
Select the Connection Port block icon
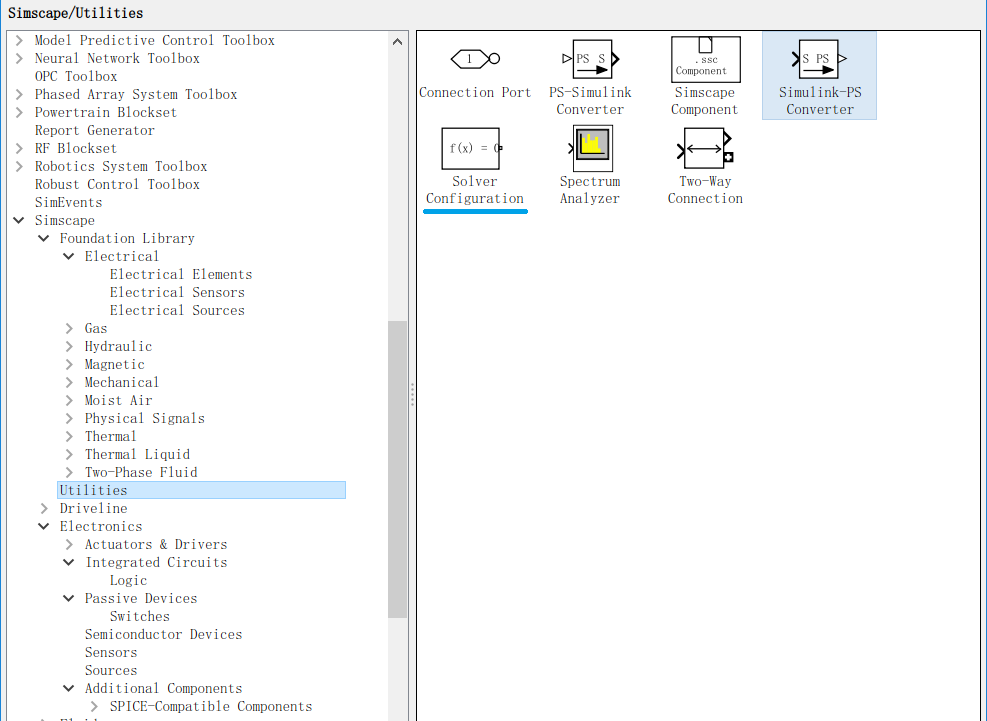475,59
